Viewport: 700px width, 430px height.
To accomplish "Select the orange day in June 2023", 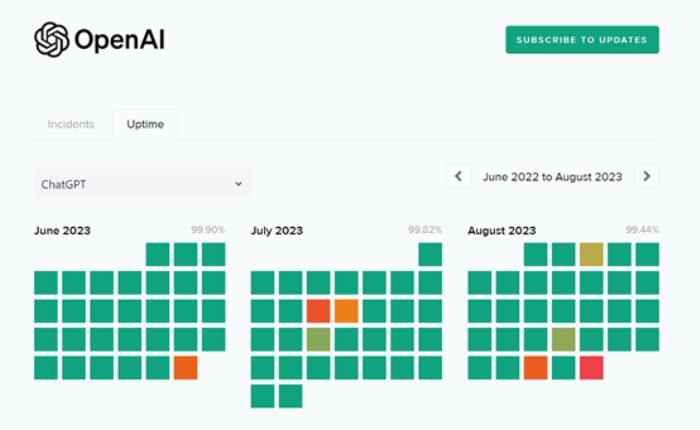I will (185, 368).
